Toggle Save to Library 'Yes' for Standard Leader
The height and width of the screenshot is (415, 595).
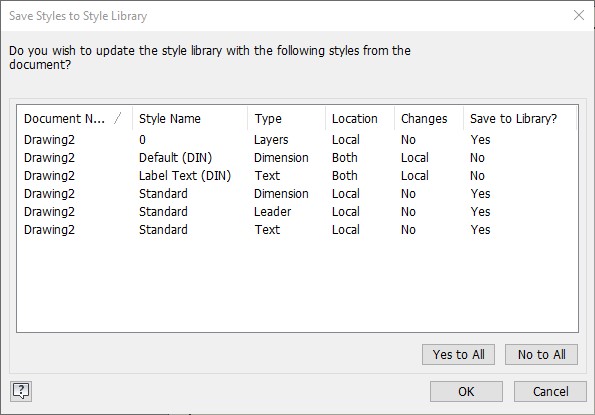[480, 212]
